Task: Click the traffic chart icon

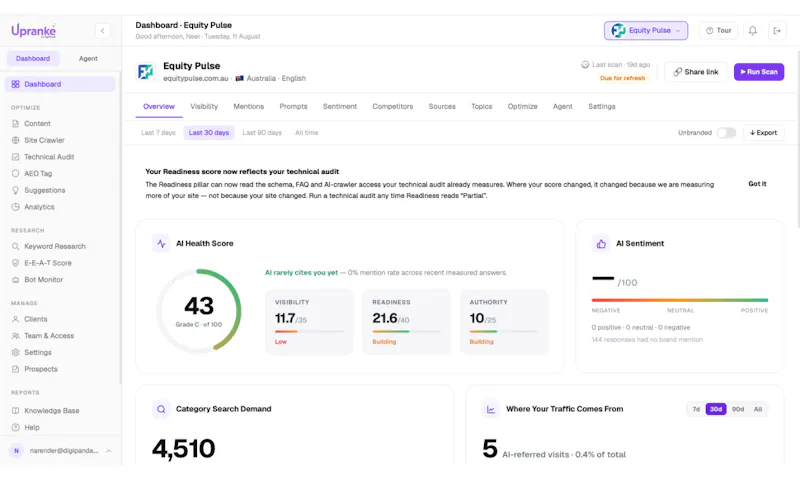Action: tap(491, 409)
